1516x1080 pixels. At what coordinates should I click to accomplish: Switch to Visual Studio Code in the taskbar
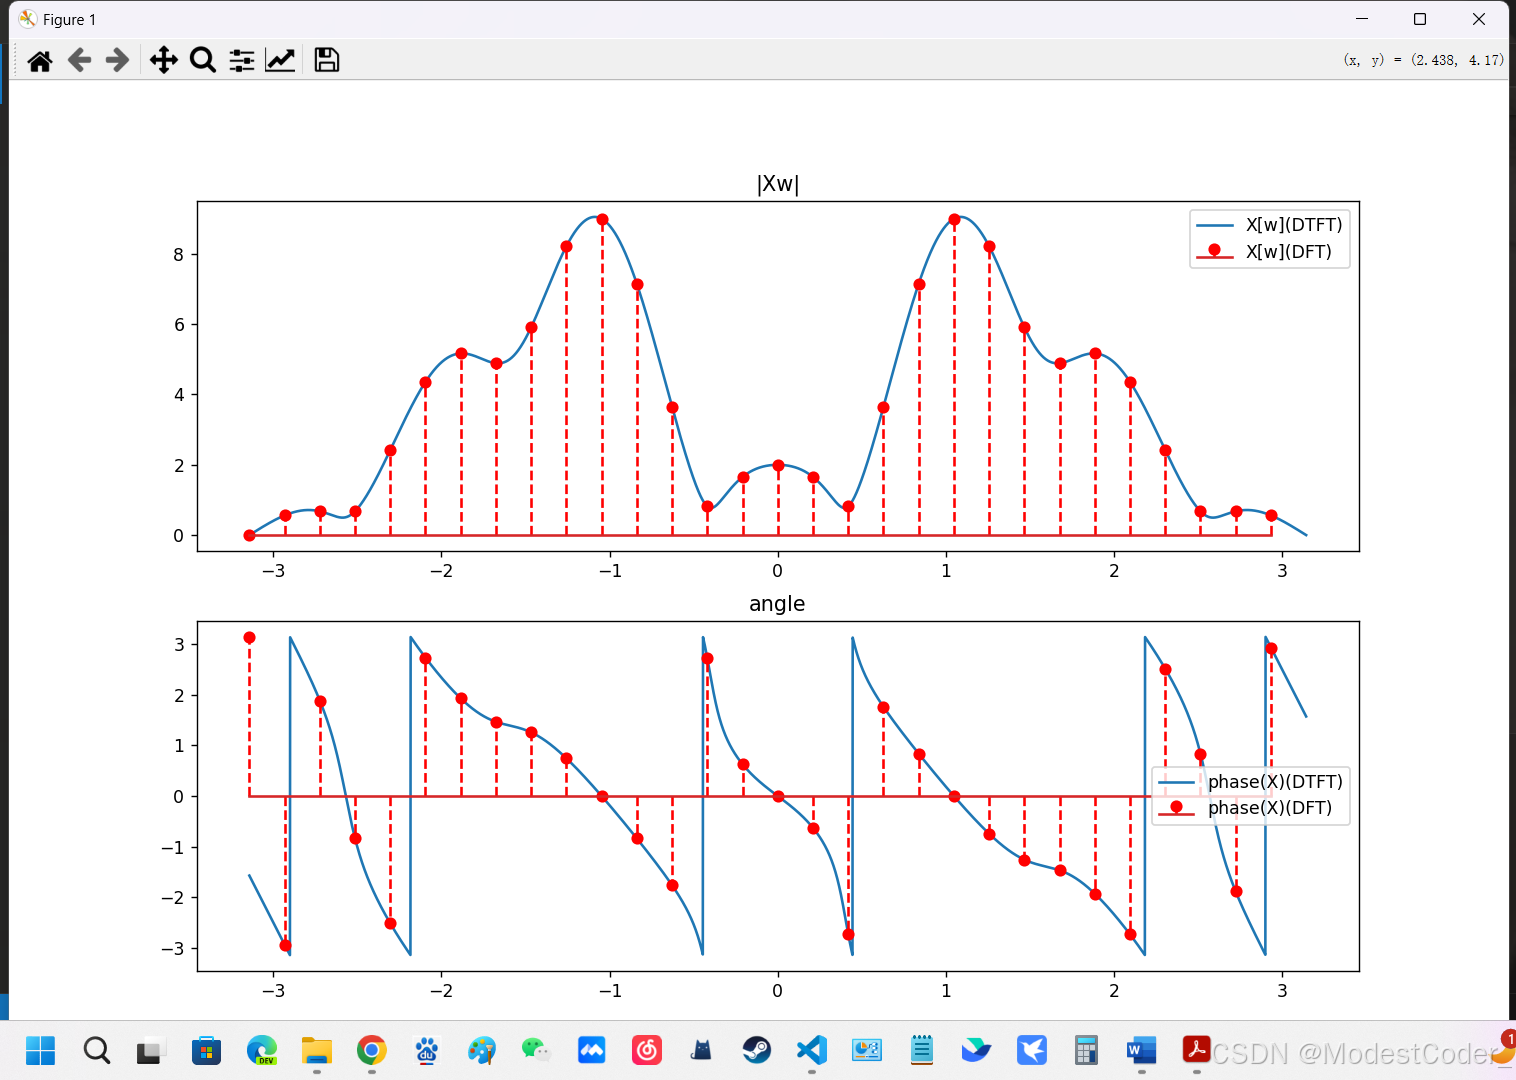812,1050
